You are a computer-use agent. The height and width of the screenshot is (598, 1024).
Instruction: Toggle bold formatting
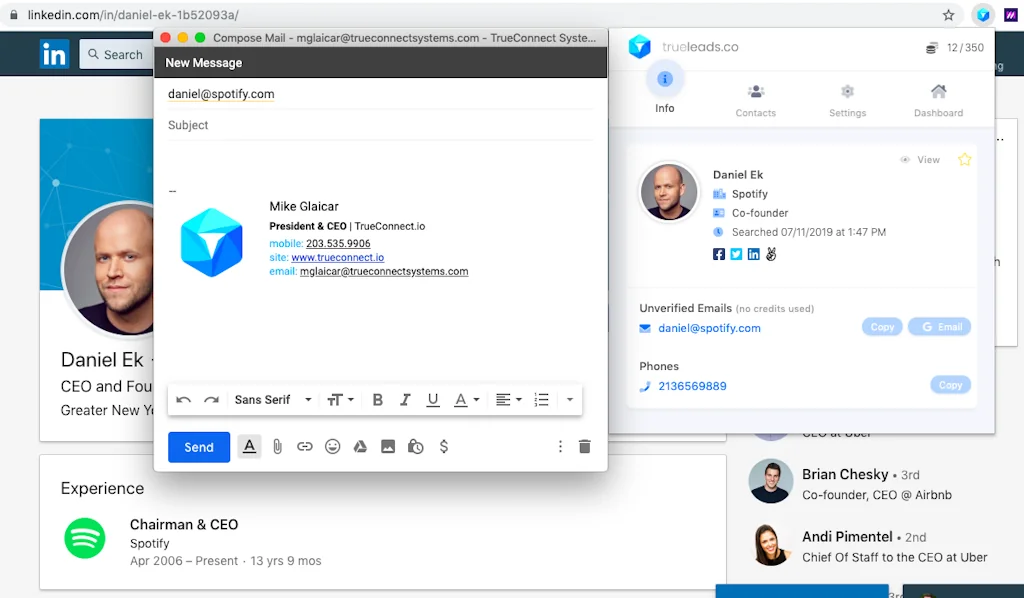377,399
